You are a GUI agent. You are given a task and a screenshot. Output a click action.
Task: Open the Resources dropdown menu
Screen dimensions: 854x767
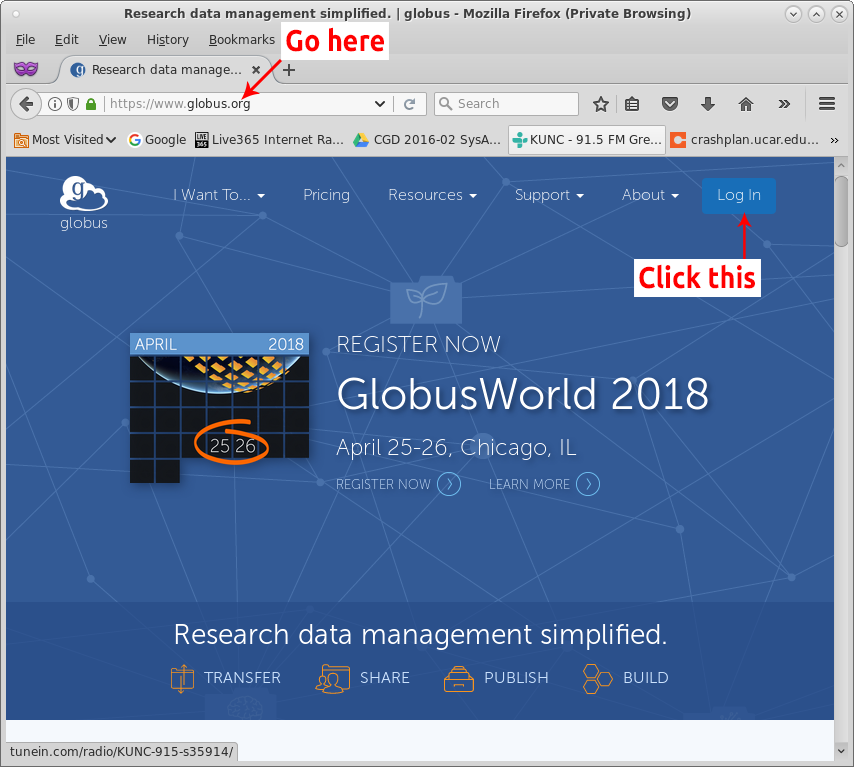tap(432, 195)
